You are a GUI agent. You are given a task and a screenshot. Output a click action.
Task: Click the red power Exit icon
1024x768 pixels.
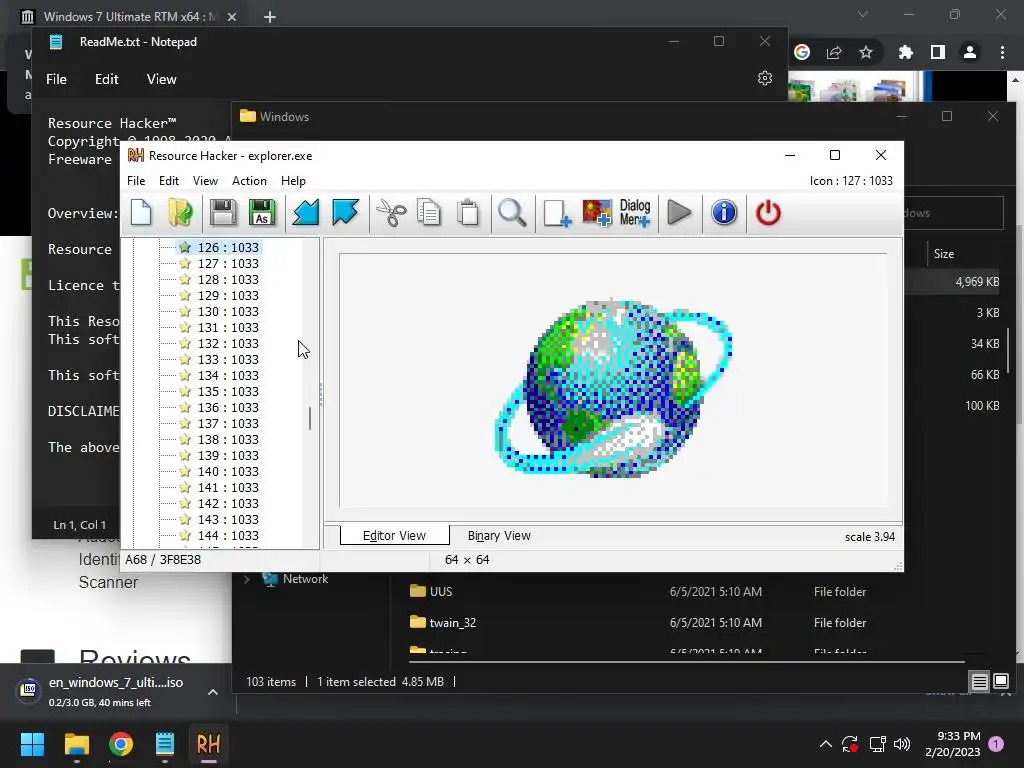768,213
